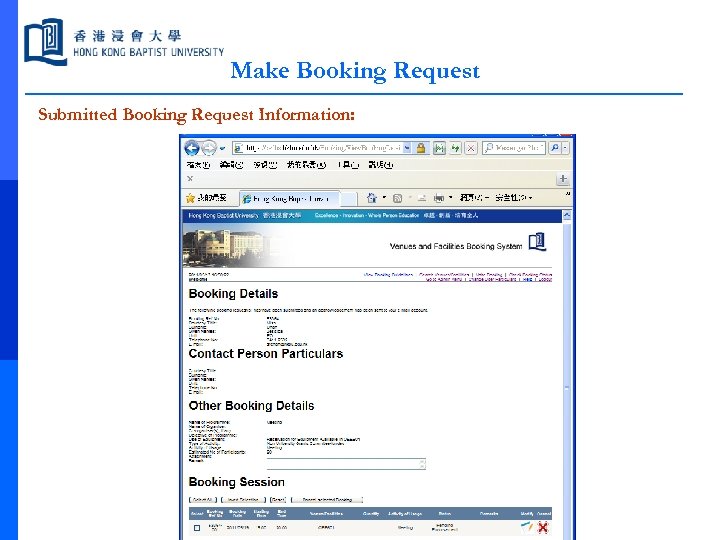Open the Search Venues/Facilities link
The height and width of the screenshot is (540, 720).
click(444, 275)
